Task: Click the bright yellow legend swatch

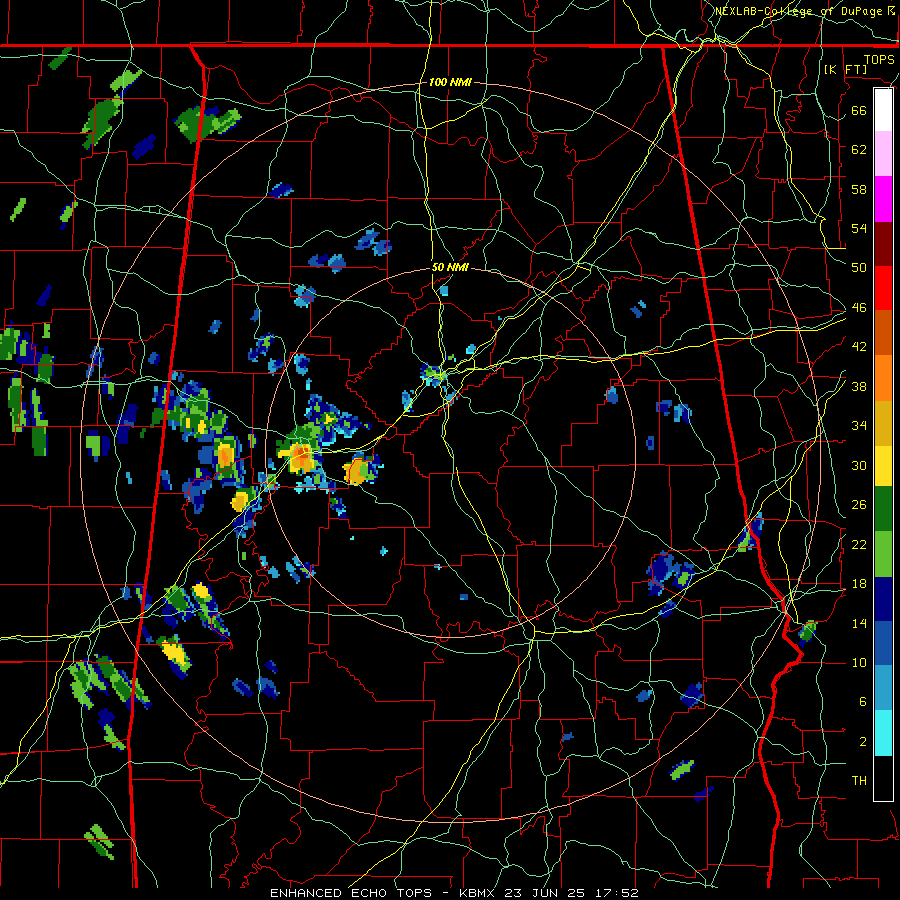Action: (883, 465)
